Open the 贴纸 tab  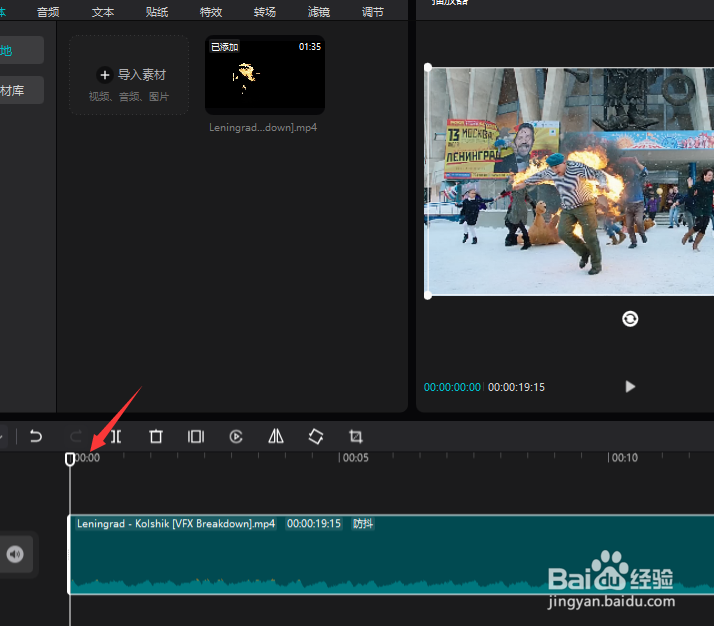coord(157,12)
